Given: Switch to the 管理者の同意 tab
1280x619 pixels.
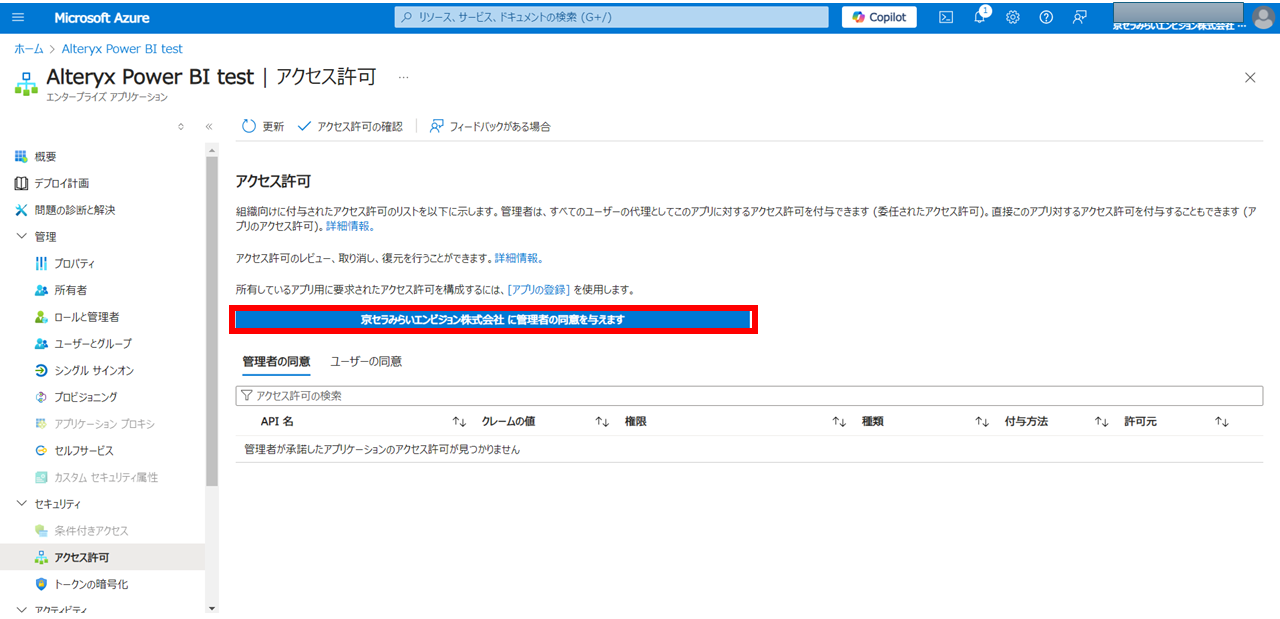Looking at the screenshot, I should point(276,361).
